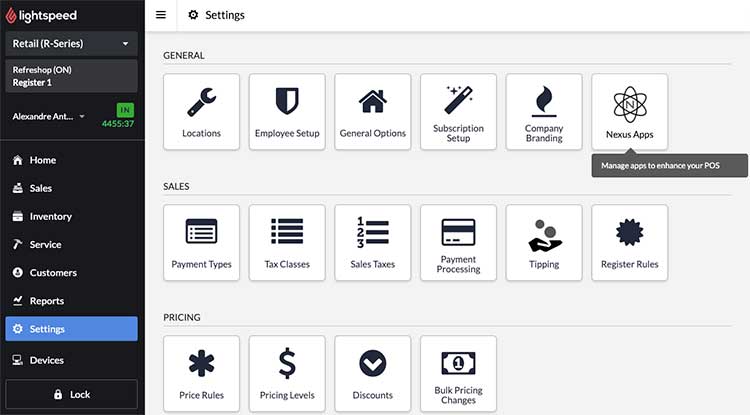
Task: Open Price Rules asterisk tile
Action: (x=201, y=372)
